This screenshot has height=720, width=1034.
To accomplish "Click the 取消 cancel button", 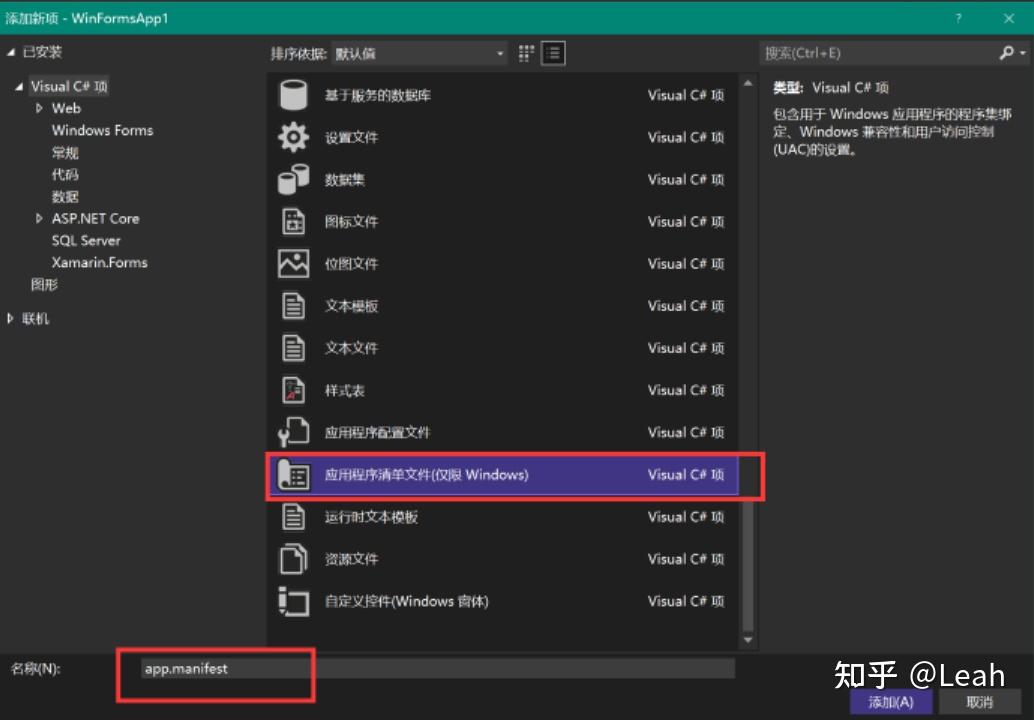I will tap(983, 701).
